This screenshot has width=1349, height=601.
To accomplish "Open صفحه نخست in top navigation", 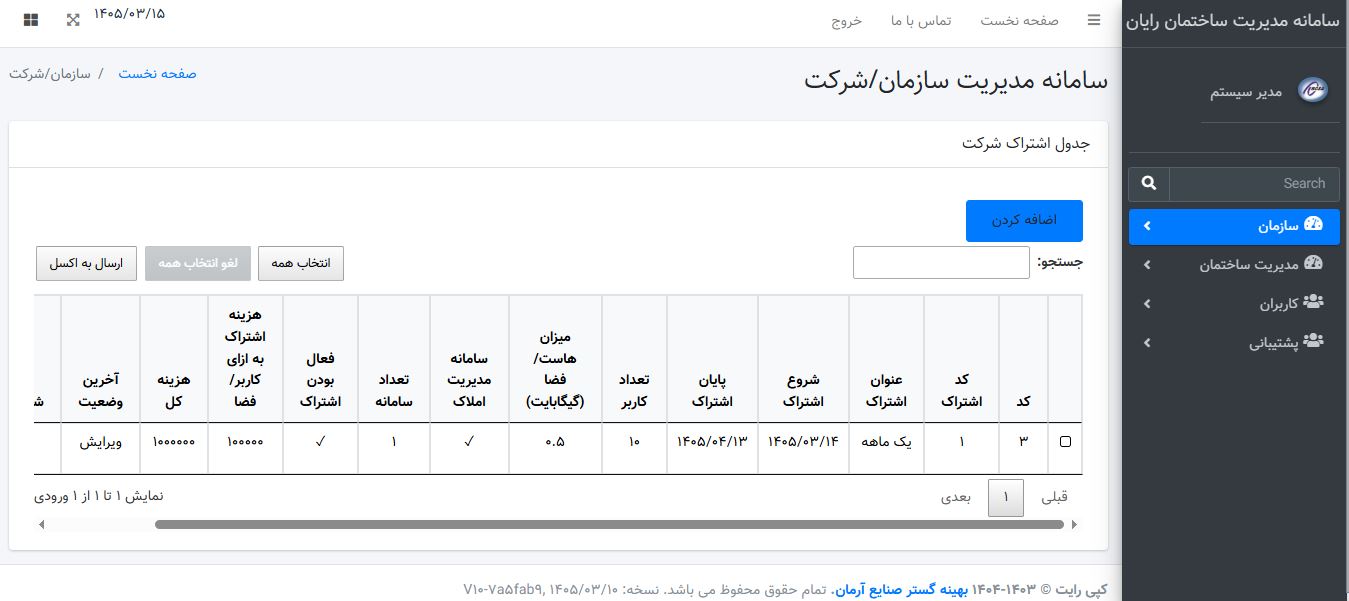I will click(x=1019, y=21).
